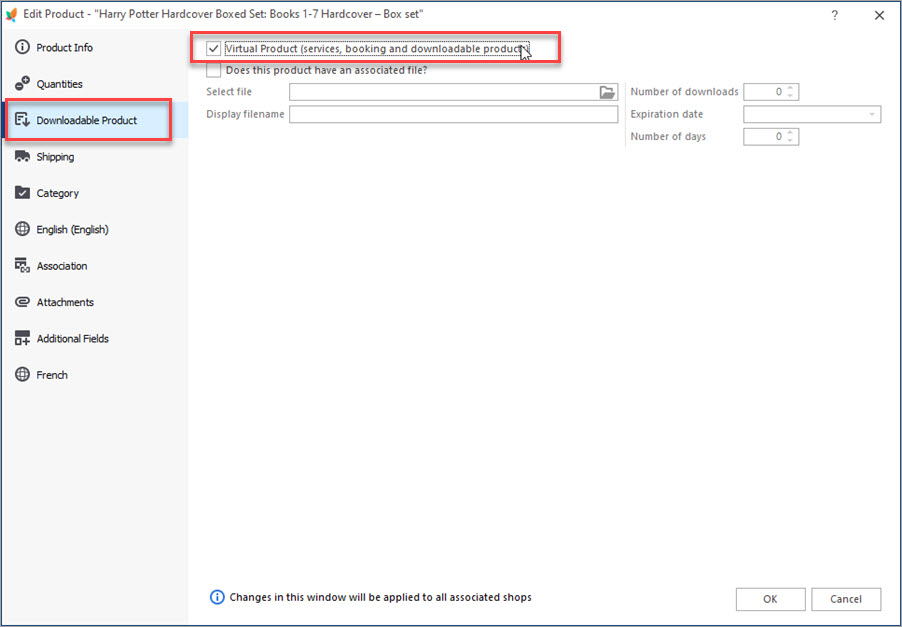Click the Product Info info-circle icon
The image size is (902, 627).
click(x=22, y=47)
